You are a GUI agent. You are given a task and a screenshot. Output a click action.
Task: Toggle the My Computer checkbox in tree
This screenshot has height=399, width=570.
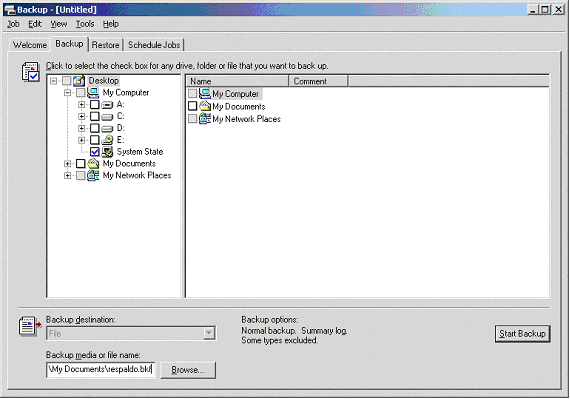pos(80,93)
